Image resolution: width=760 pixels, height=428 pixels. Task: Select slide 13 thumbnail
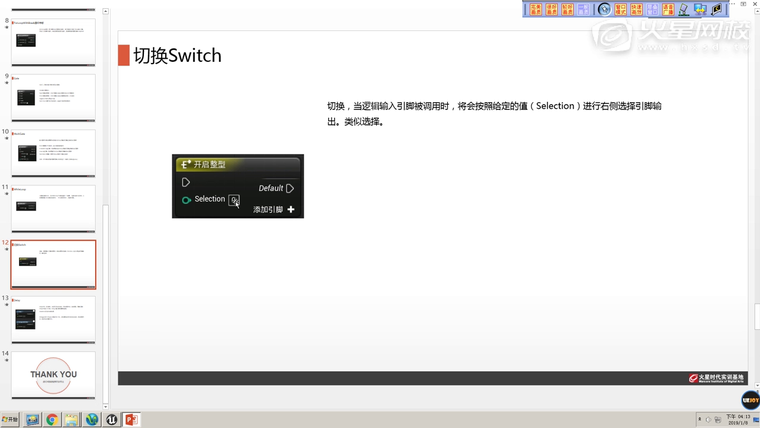coord(53,319)
